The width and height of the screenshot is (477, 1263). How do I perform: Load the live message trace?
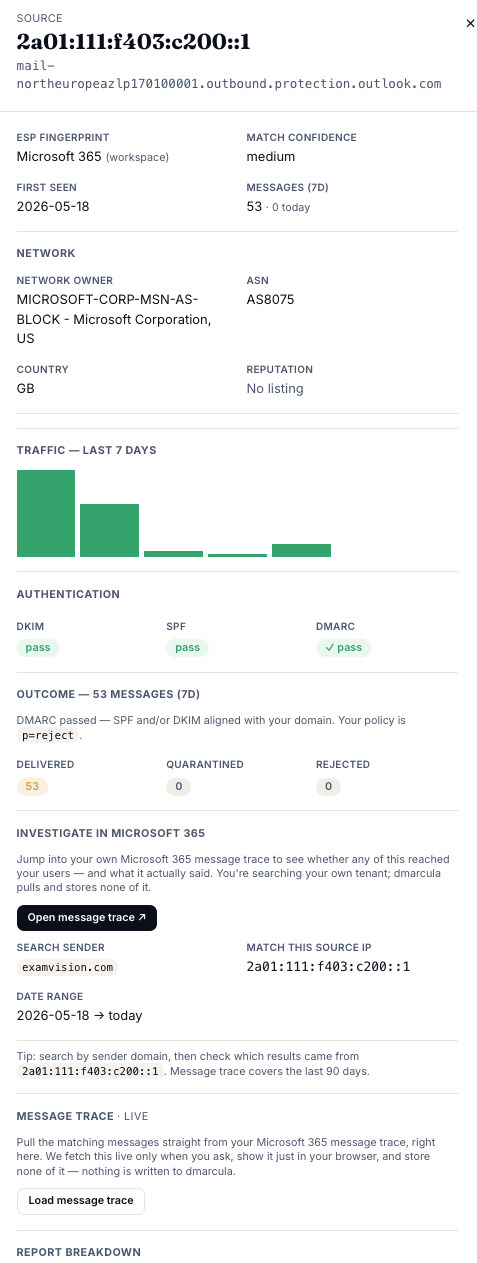(81, 1200)
